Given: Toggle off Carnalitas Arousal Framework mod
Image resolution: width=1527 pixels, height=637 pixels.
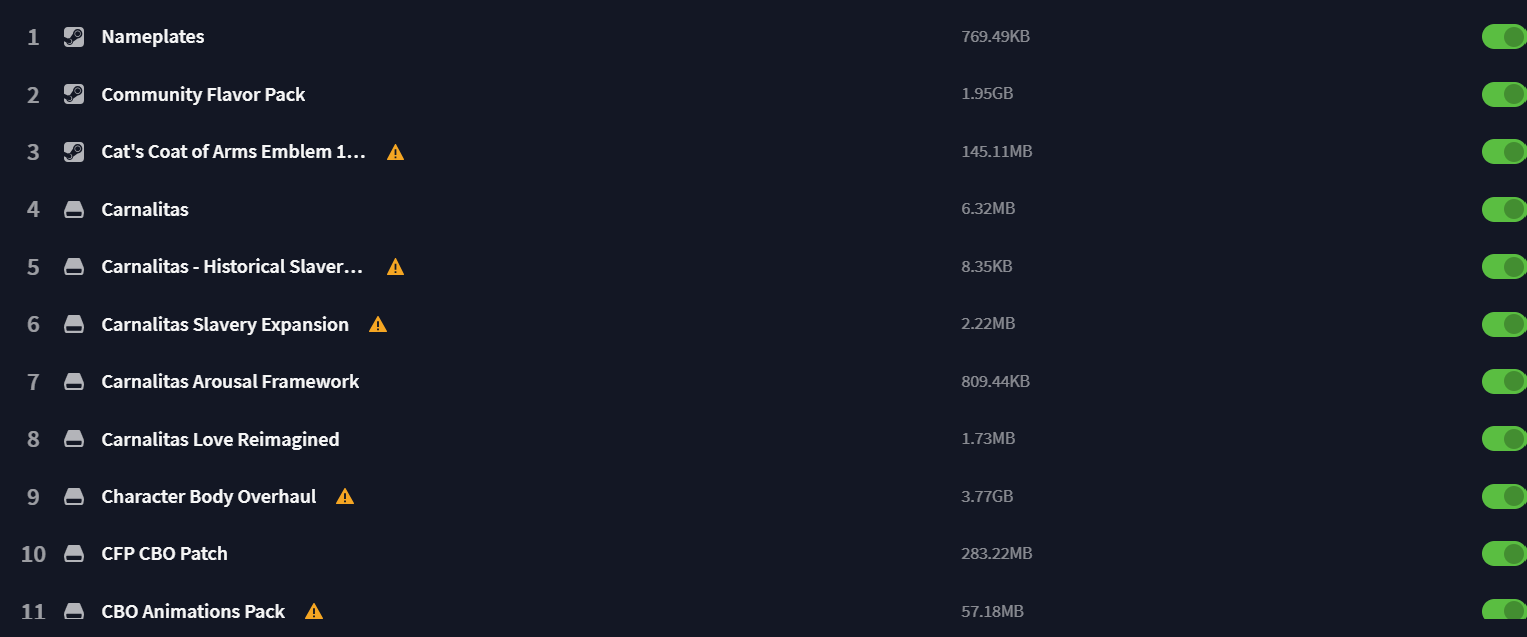Looking at the screenshot, I should (x=1503, y=381).
